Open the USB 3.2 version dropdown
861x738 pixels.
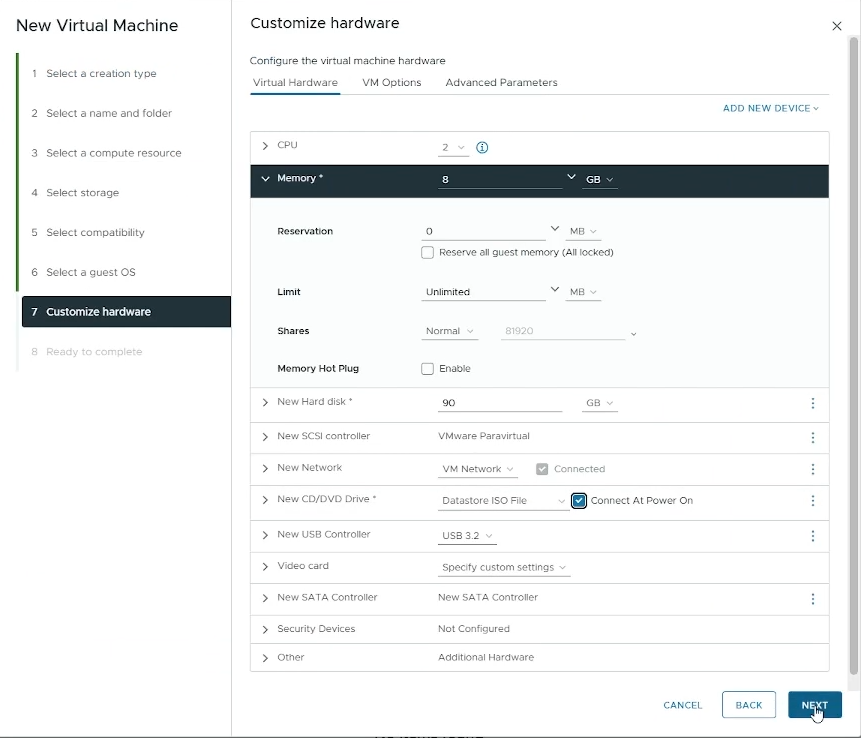[467, 535]
